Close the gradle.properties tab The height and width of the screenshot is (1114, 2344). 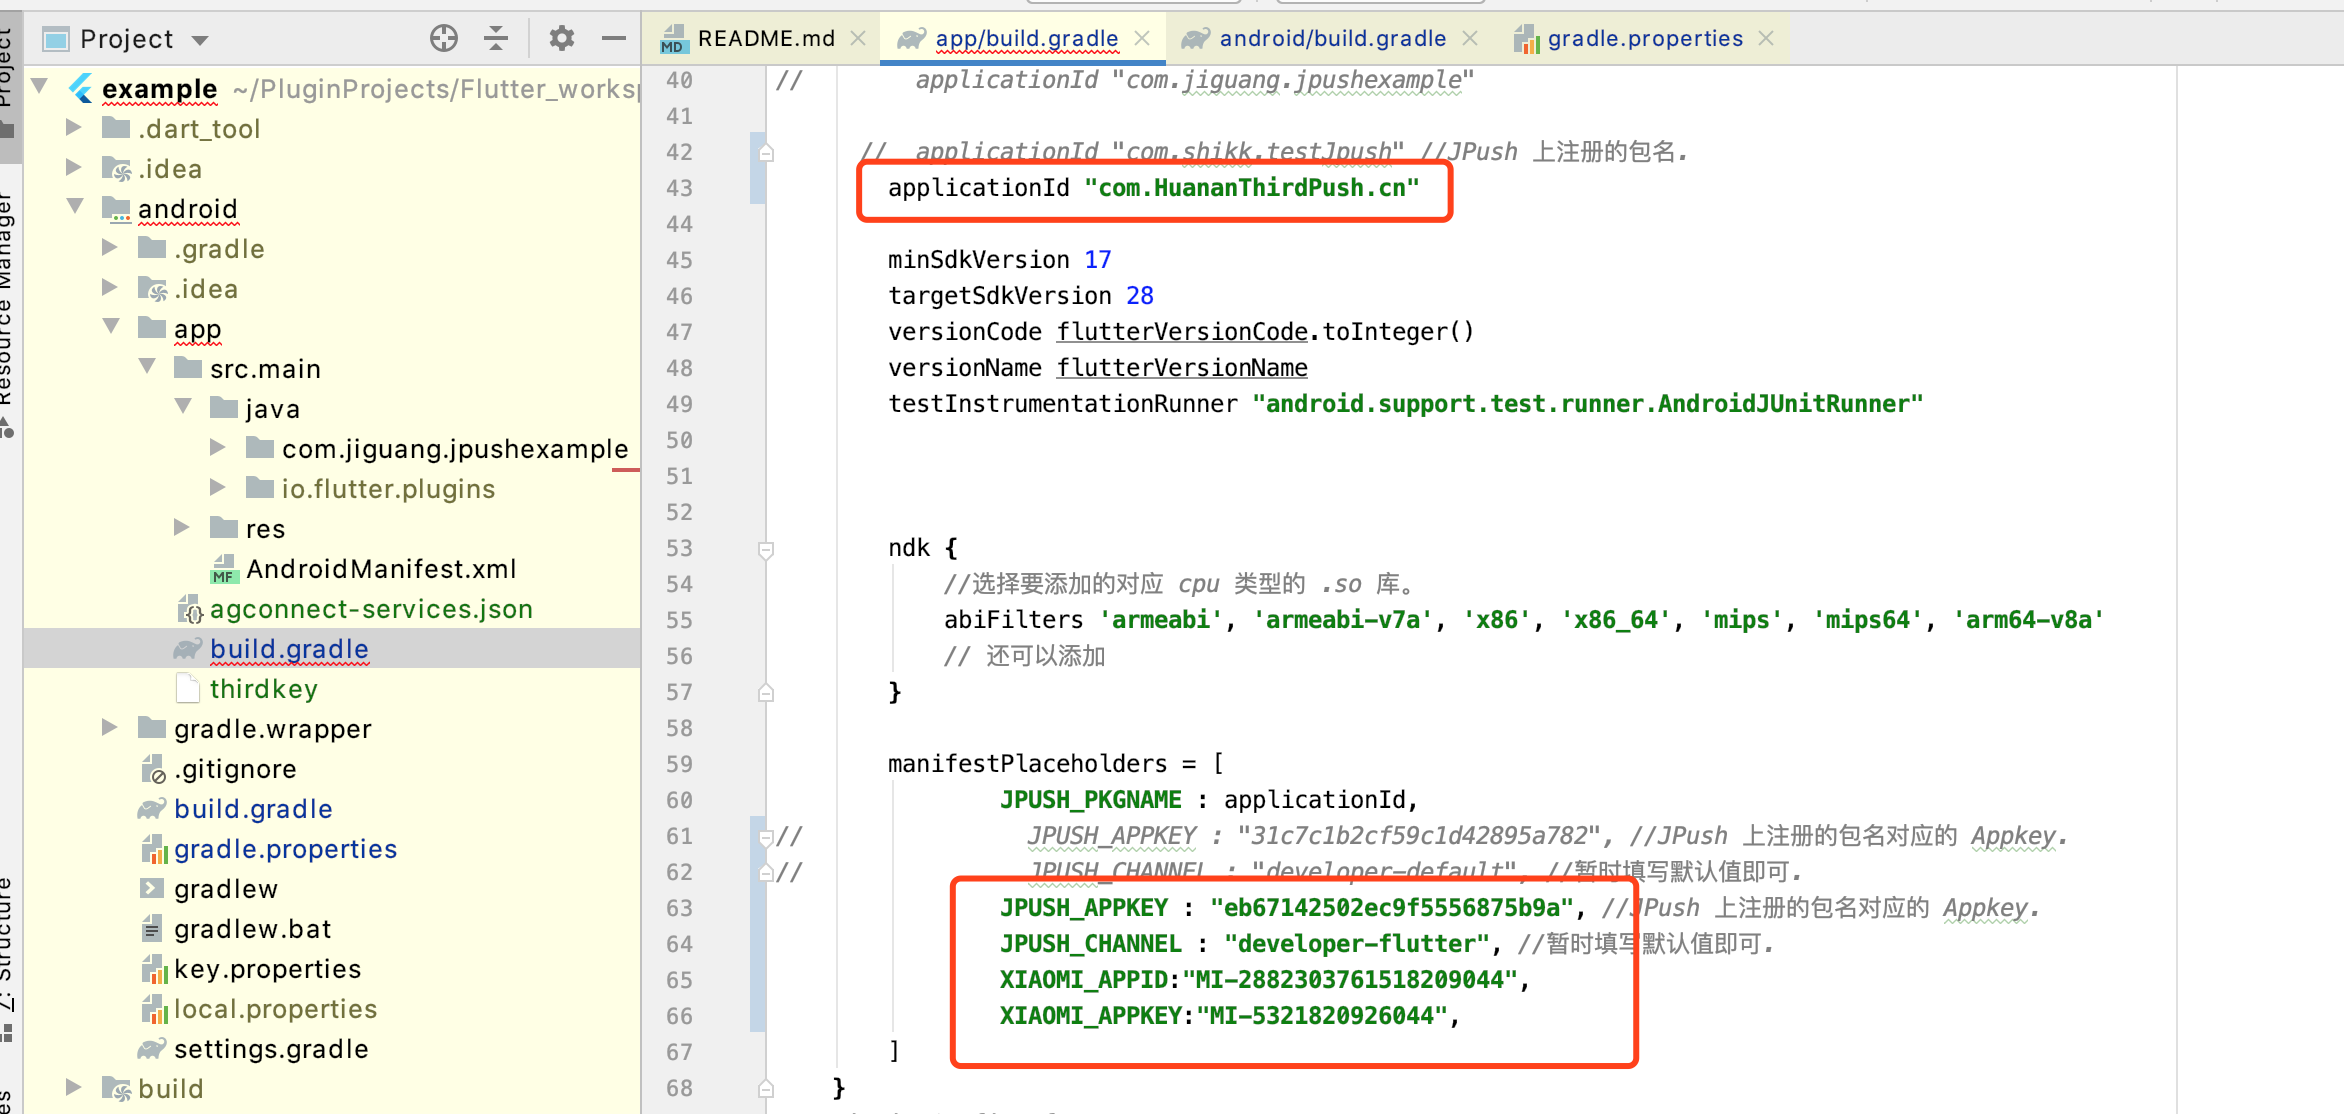pos(1766,38)
